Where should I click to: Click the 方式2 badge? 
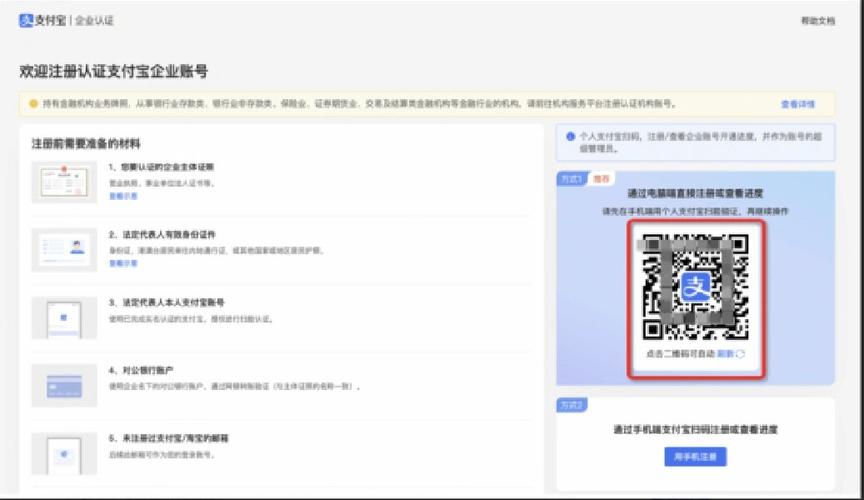(x=571, y=405)
